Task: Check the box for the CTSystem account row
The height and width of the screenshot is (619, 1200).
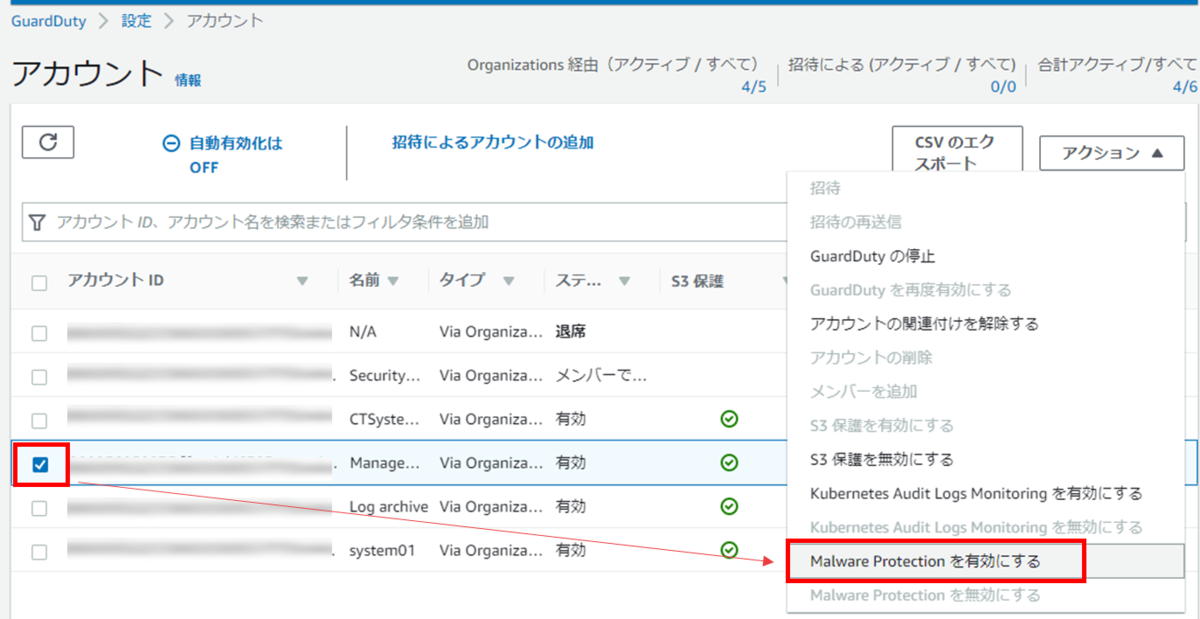Action: point(39,420)
